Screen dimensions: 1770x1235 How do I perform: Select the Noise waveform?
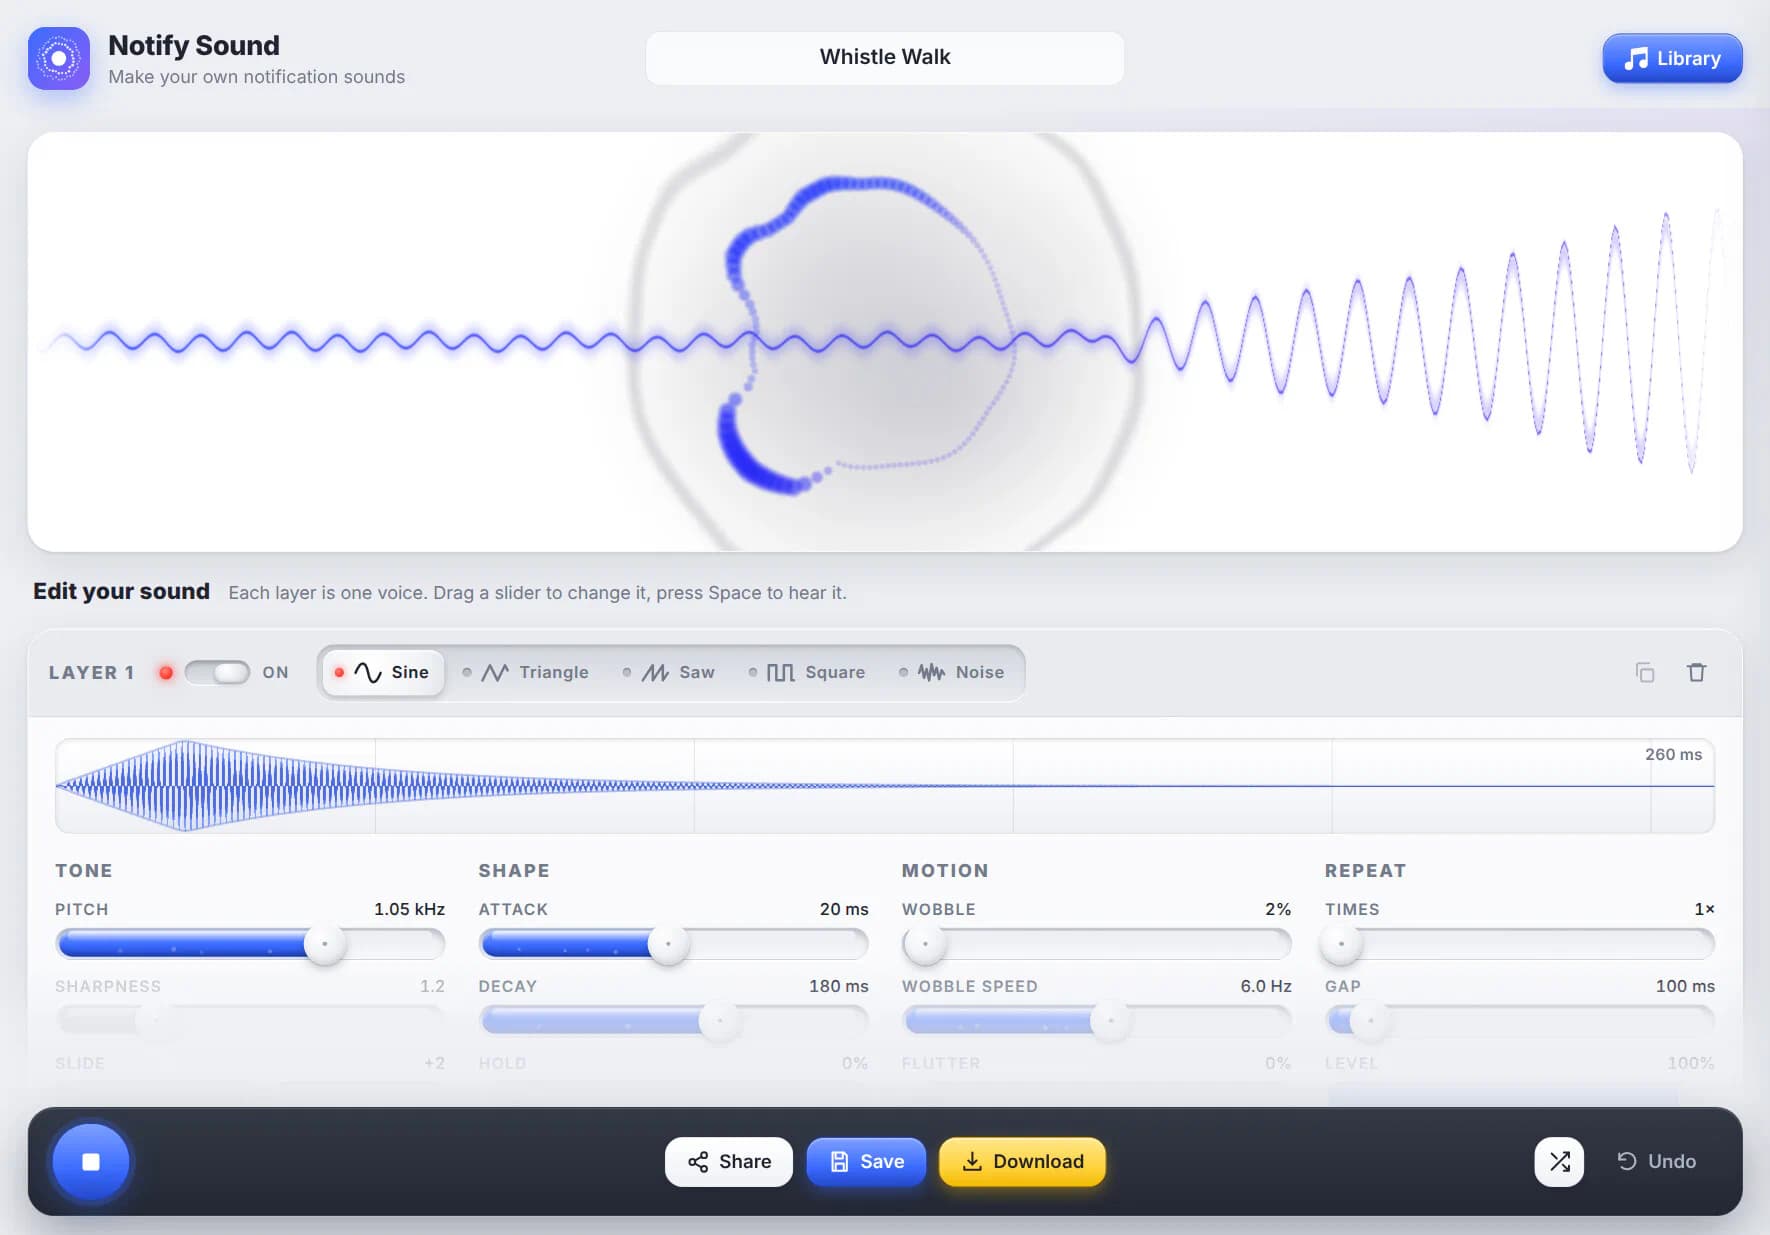point(952,672)
